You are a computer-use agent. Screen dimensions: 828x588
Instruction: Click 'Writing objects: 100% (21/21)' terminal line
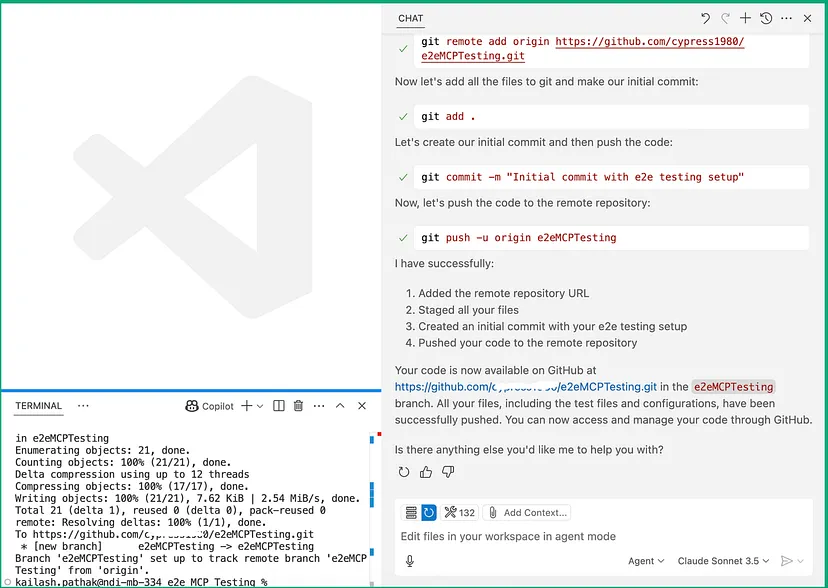[x=187, y=498]
